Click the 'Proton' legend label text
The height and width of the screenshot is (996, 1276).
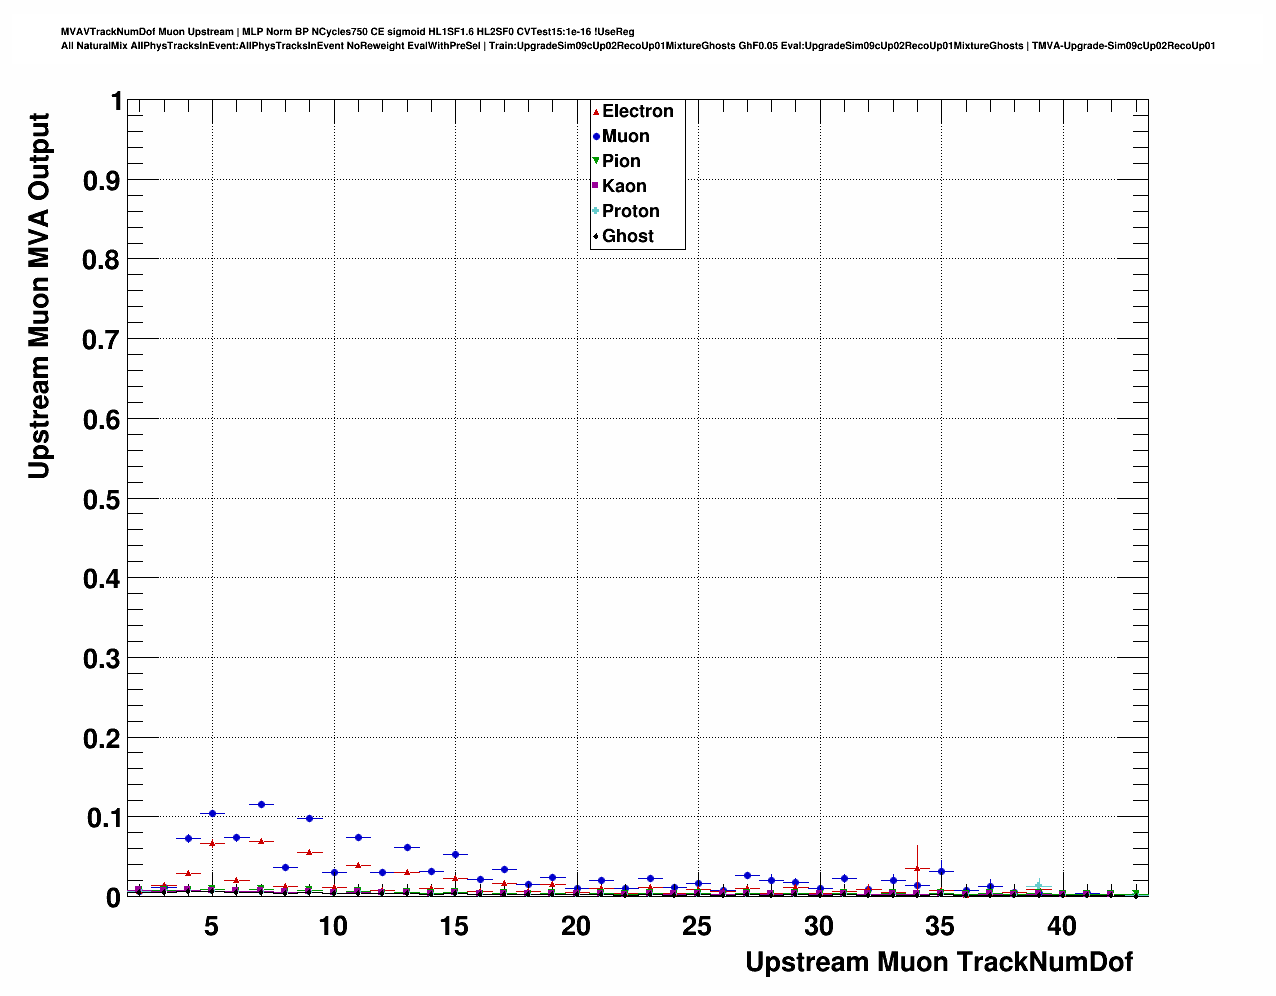pos(630,211)
